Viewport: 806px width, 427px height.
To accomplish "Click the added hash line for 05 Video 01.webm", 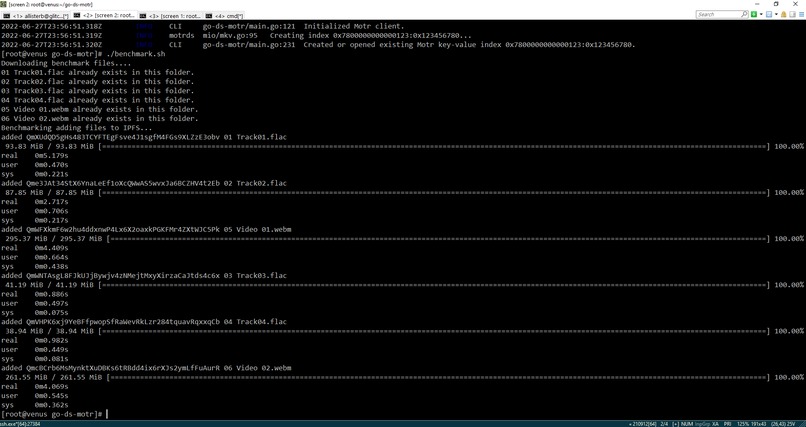I will click(x=146, y=230).
